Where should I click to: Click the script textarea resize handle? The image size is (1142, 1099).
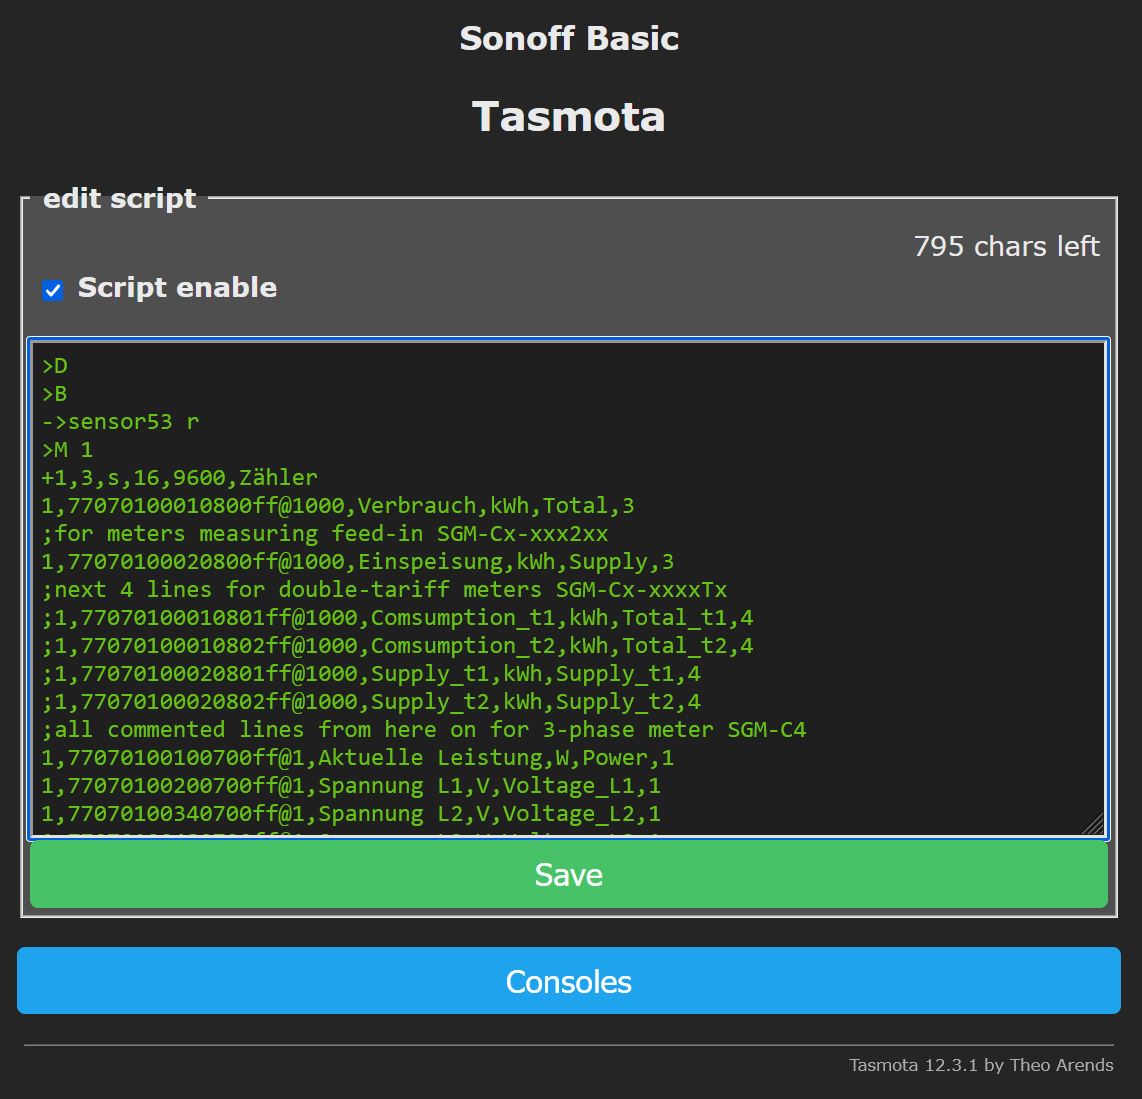coord(1095,825)
